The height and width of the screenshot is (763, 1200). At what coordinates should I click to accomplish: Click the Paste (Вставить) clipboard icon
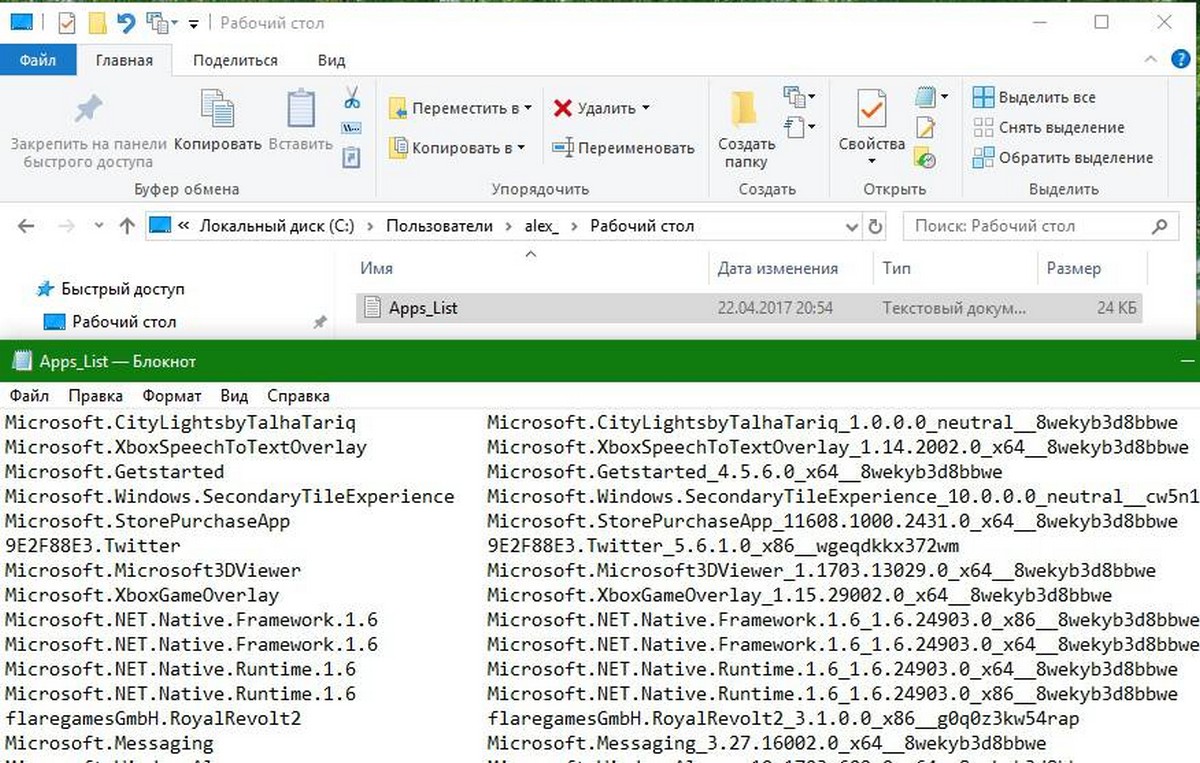click(300, 110)
